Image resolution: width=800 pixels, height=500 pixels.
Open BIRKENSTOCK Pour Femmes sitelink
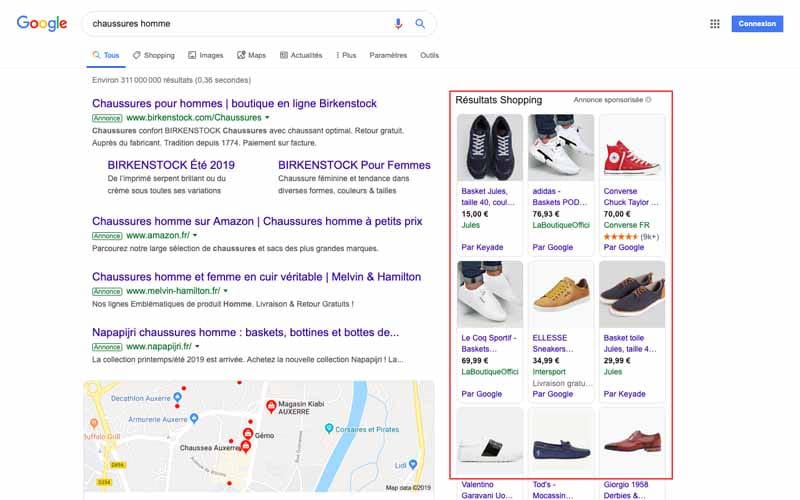coord(354,165)
